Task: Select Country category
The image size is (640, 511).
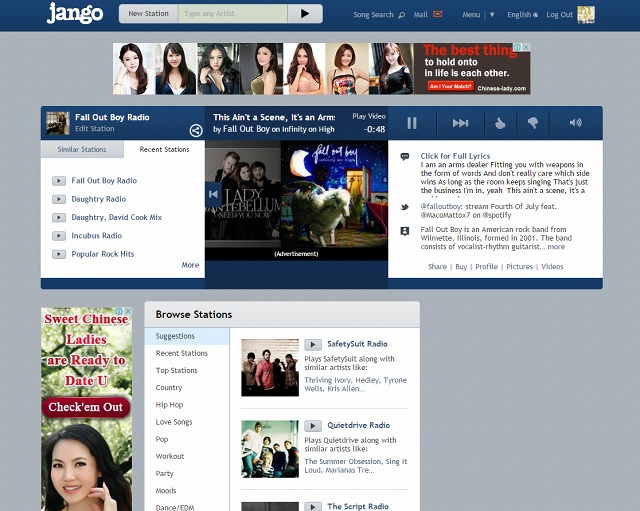Action: coord(169,388)
